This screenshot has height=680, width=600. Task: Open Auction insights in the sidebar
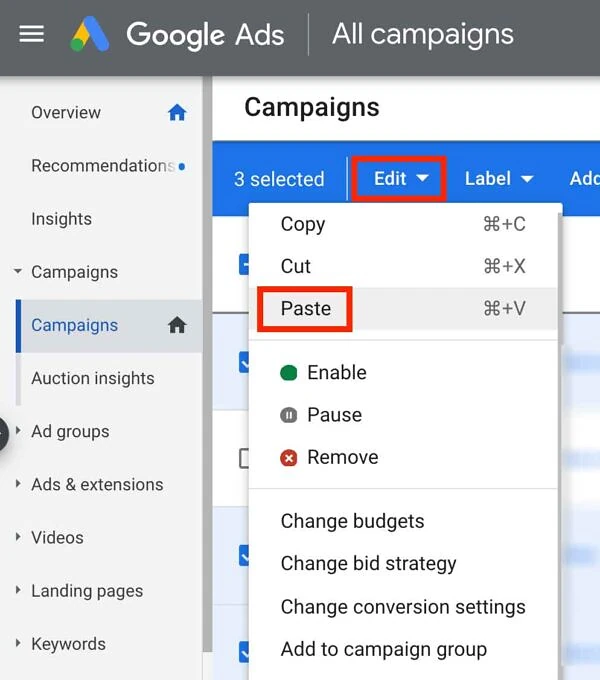pyautogui.click(x=93, y=378)
